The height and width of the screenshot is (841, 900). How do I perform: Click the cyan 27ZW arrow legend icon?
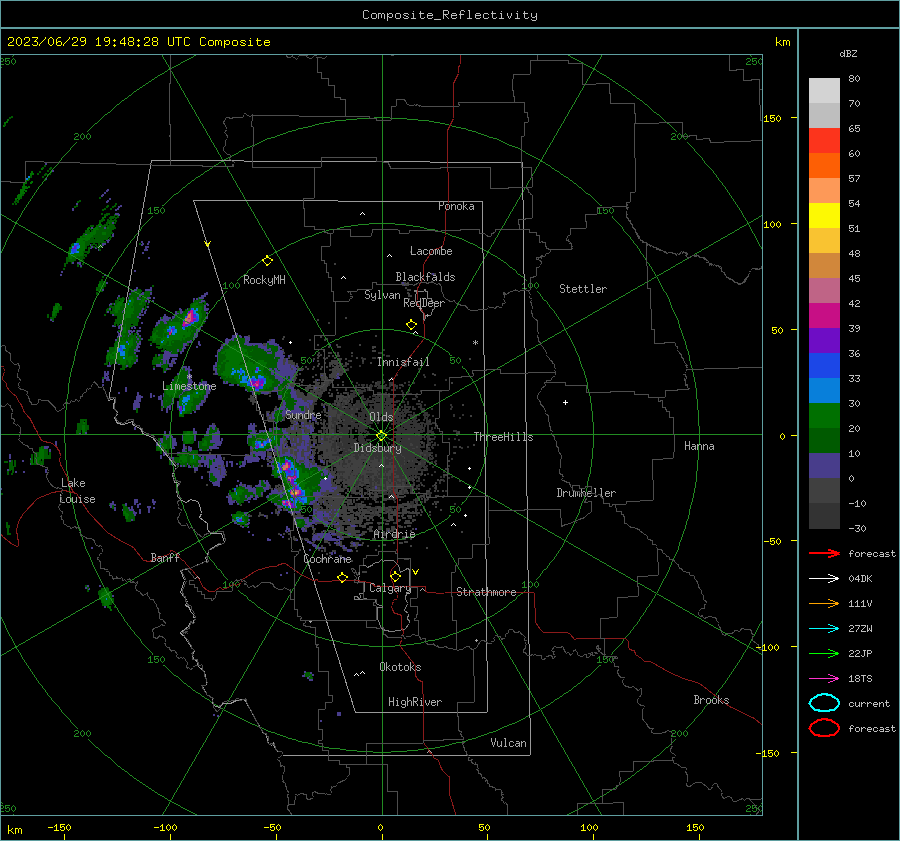point(824,629)
